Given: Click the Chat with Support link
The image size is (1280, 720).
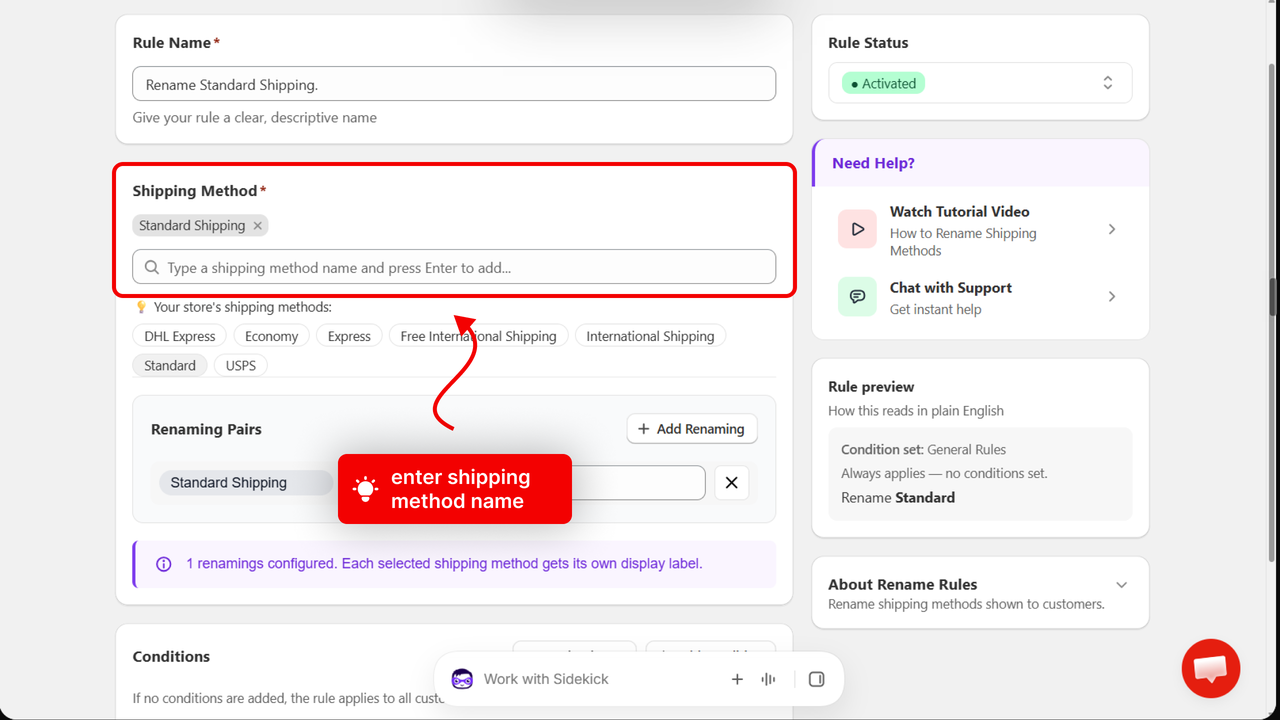Looking at the screenshot, I should click(x=950, y=288).
